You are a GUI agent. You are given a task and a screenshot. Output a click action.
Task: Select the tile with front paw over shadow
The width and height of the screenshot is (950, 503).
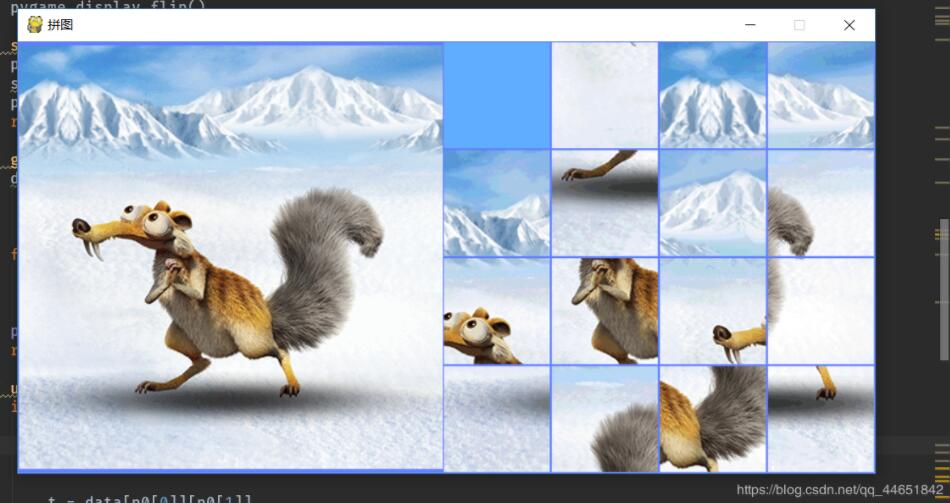[x=605, y=203]
